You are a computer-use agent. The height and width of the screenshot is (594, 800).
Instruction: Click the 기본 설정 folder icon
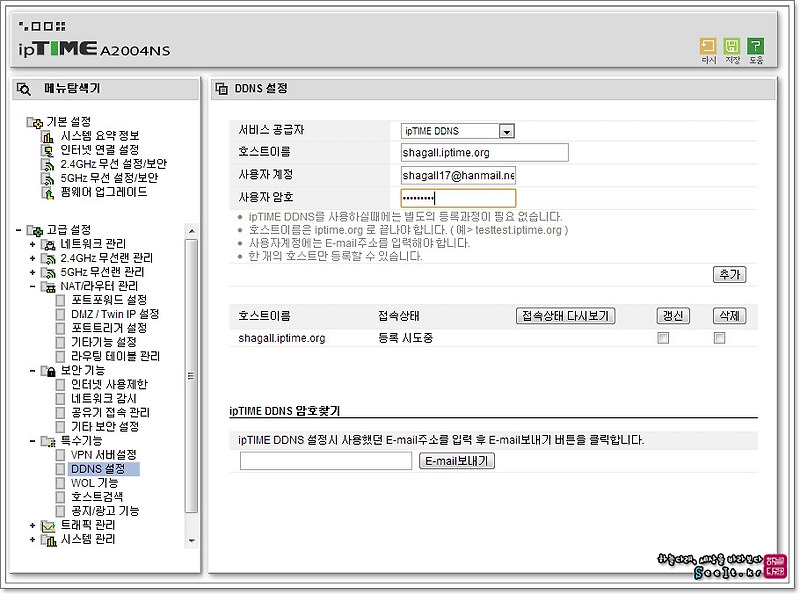point(35,122)
